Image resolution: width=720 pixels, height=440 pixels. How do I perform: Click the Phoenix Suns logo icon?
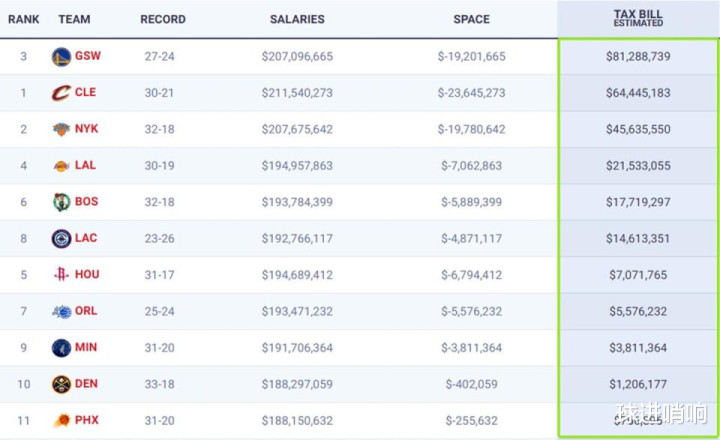coord(61,420)
